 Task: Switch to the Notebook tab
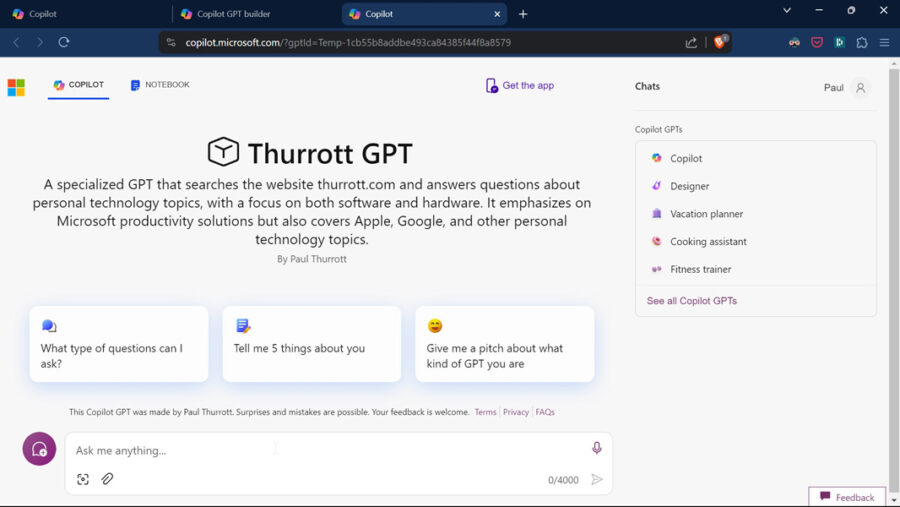tap(160, 85)
